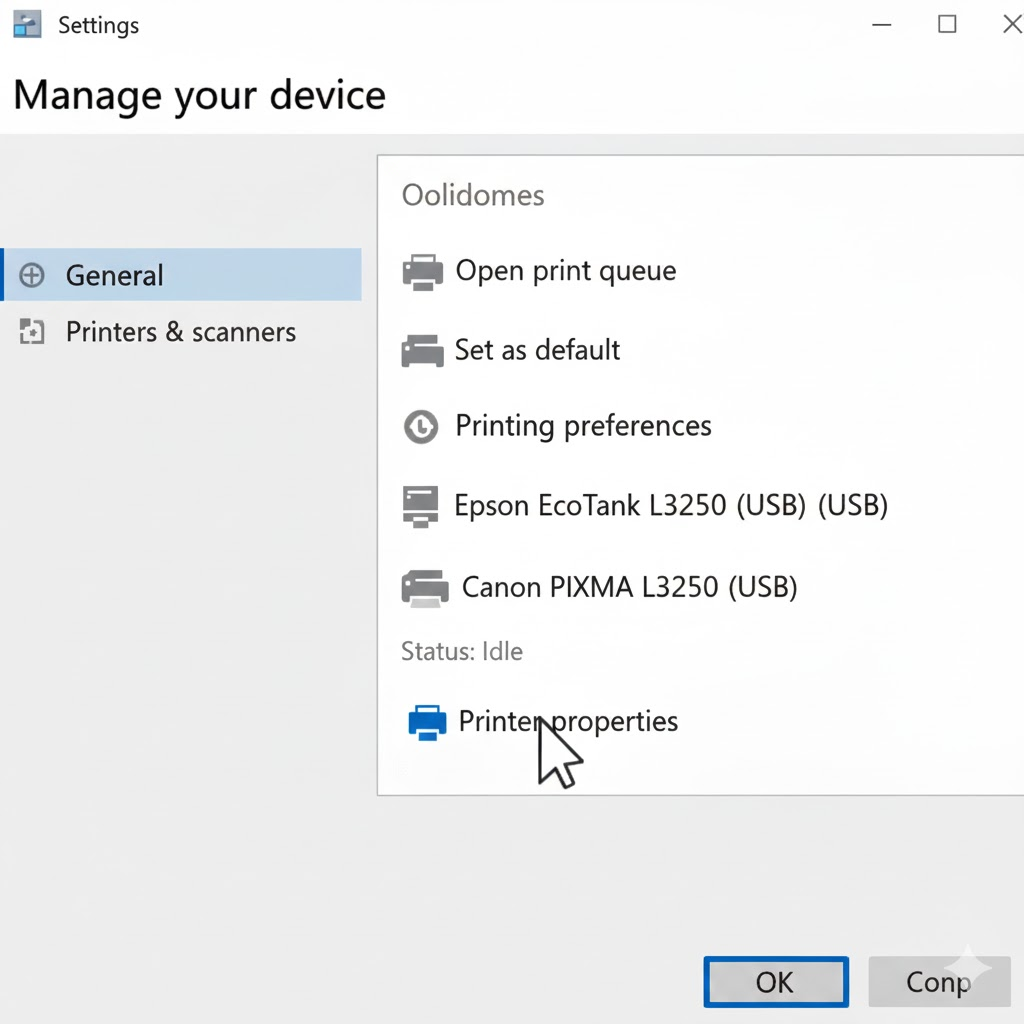The image size is (1024, 1024).
Task: Click the blue Printer properties icon
Action: 427,722
